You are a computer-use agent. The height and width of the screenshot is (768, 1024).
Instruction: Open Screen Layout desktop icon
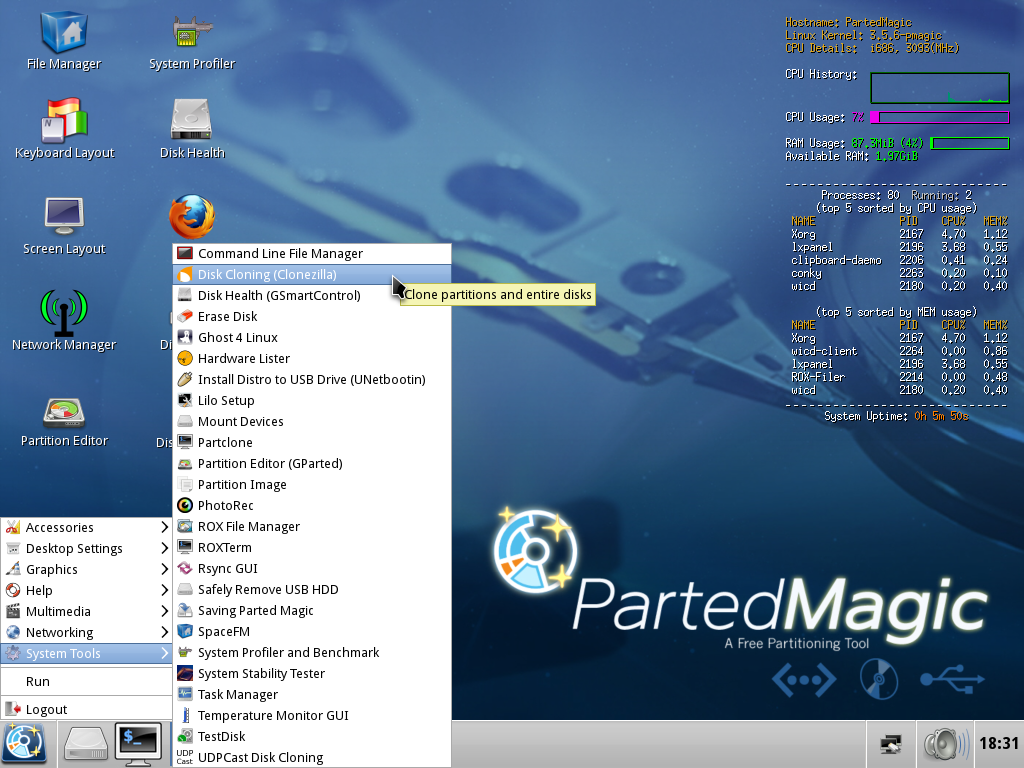pos(64,225)
